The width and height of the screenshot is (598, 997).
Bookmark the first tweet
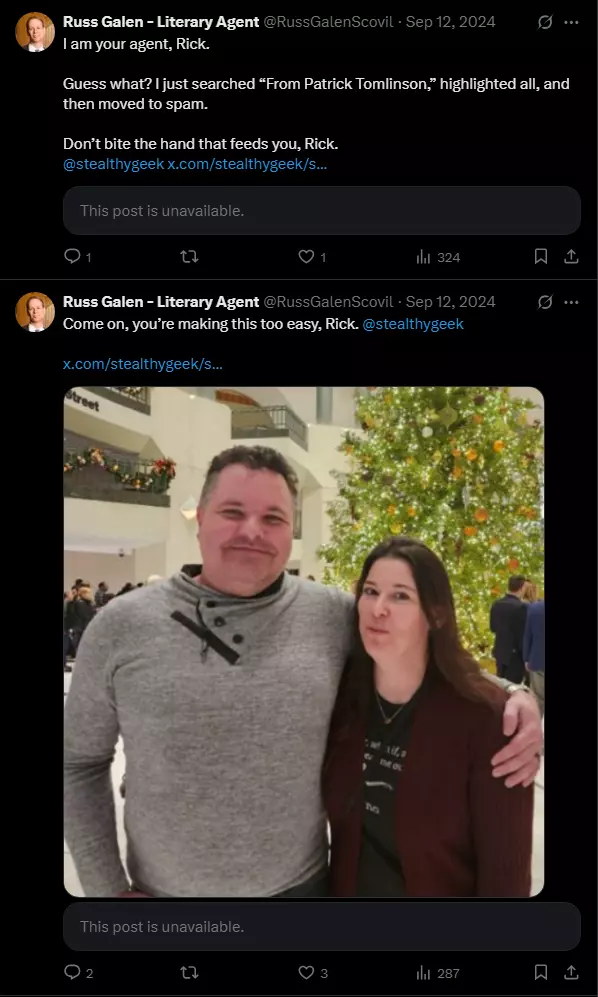pyautogui.click(x=541, y=256)
